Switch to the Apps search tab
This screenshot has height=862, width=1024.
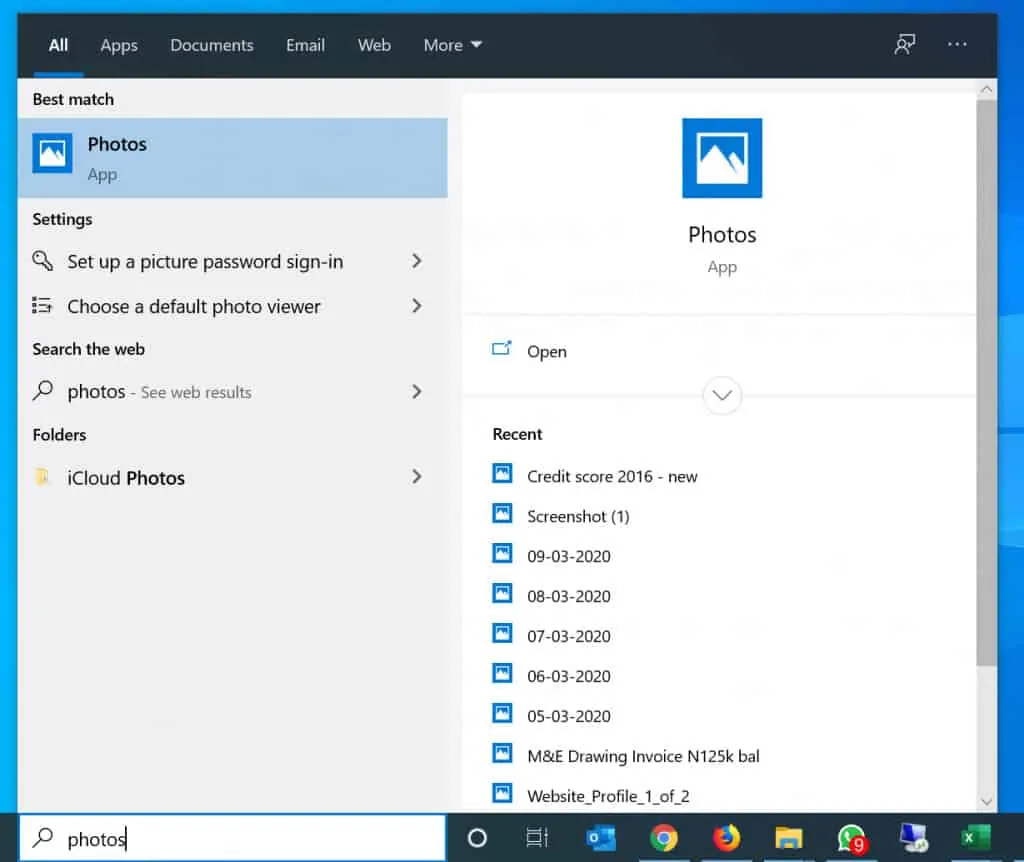click(x=118, y=45)
